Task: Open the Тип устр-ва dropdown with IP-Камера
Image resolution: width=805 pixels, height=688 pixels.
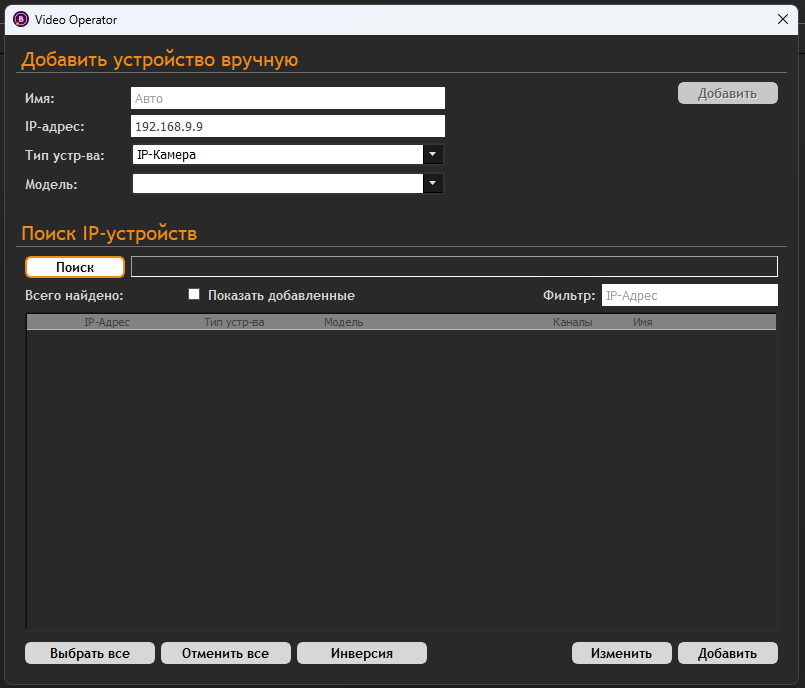Action: 432,155
